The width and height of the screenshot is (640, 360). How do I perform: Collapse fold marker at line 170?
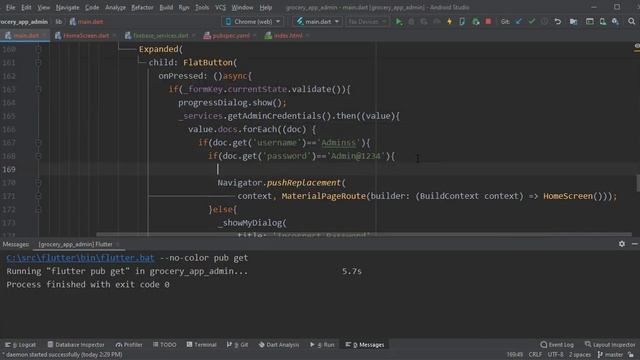click(x=38, y=183)
